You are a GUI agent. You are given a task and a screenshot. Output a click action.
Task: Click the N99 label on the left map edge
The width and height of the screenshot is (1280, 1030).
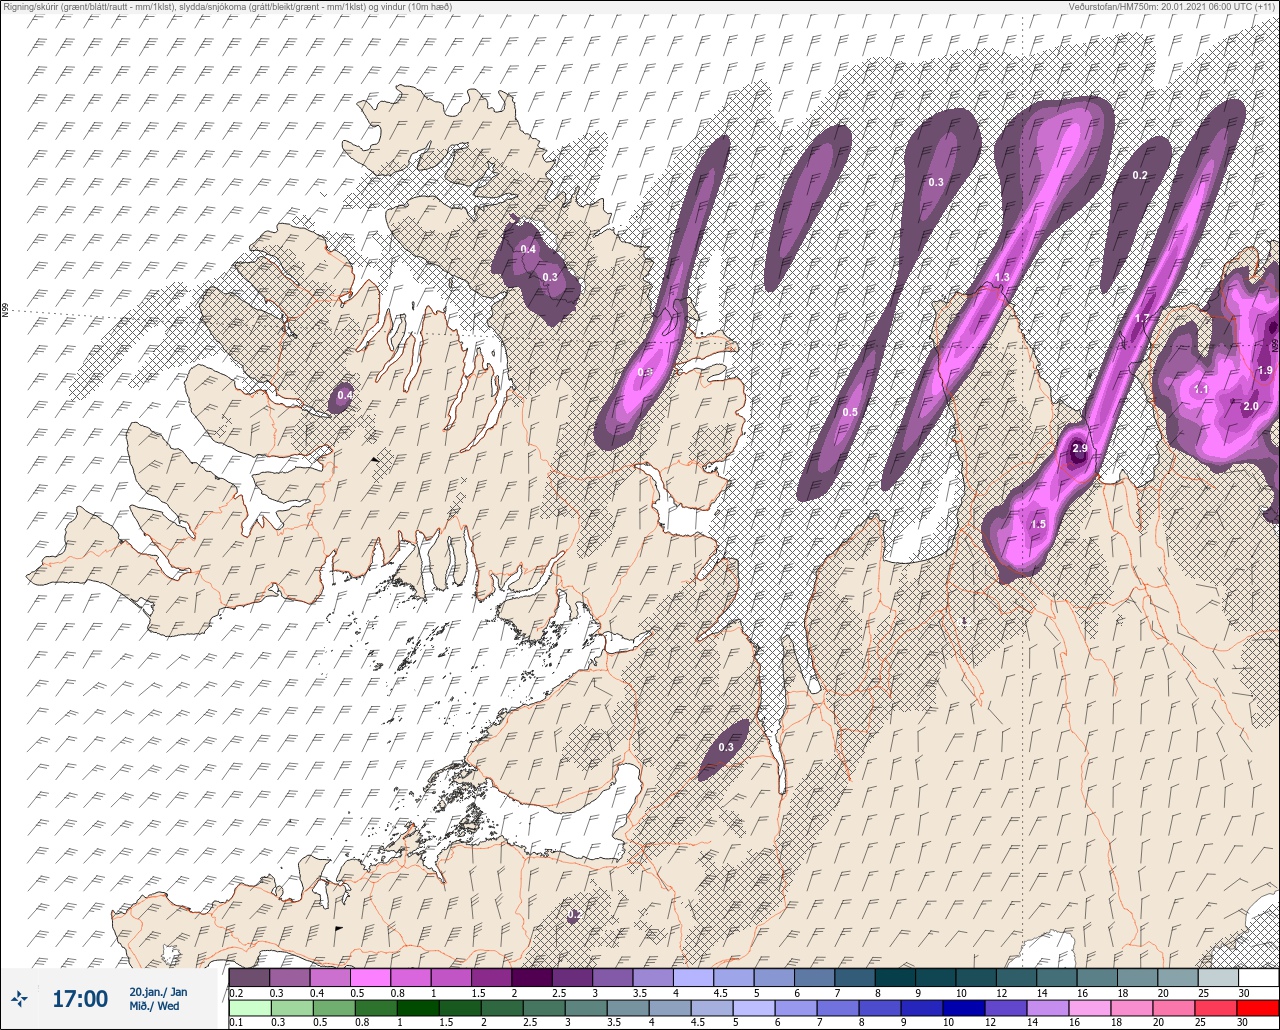[x=5, y=311]
